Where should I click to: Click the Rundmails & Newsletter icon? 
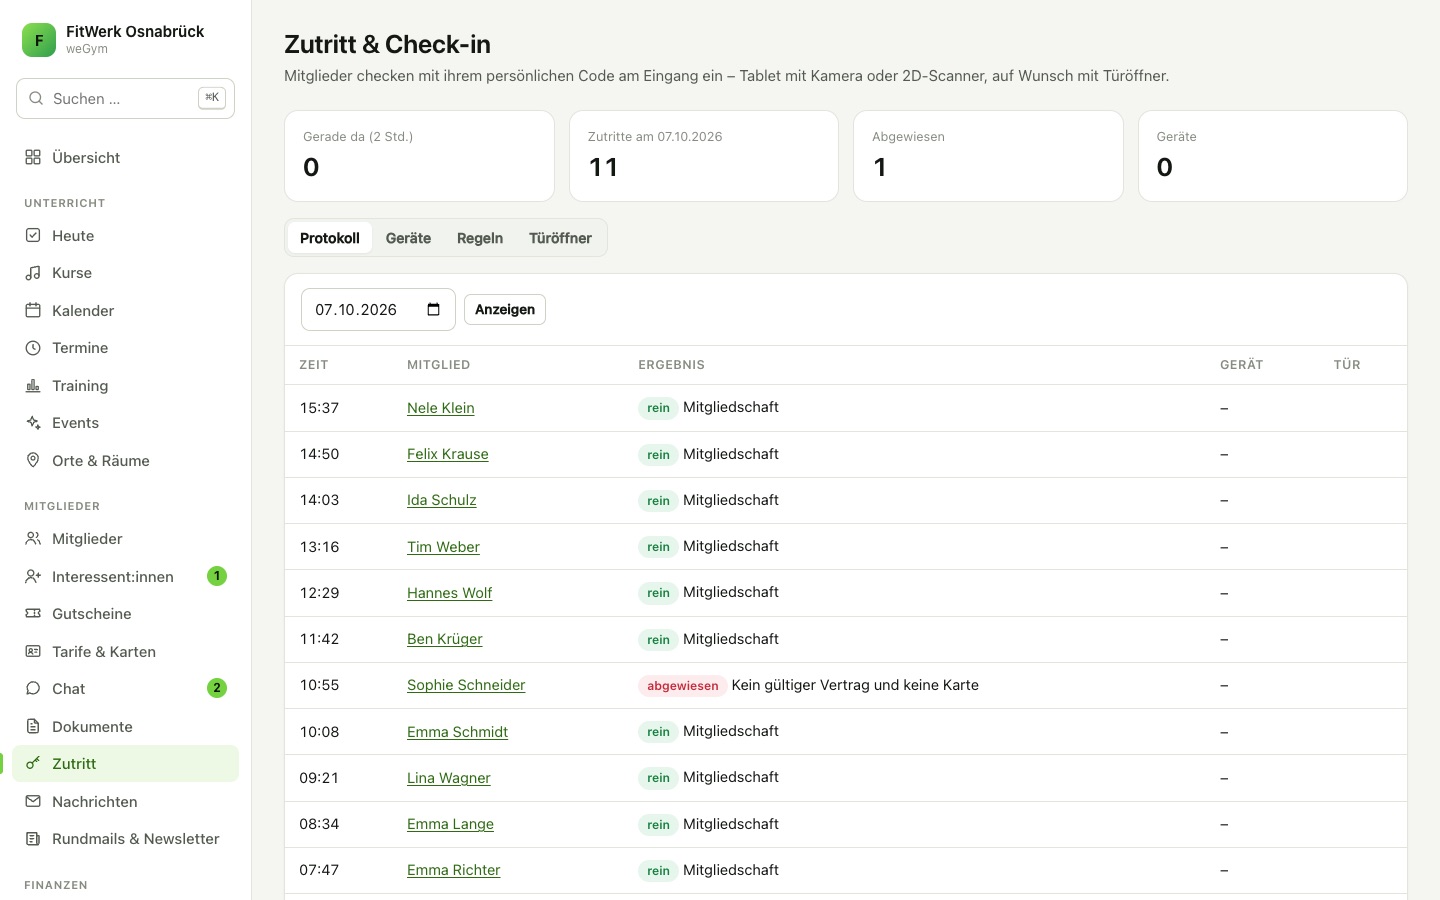coord(33,838)
